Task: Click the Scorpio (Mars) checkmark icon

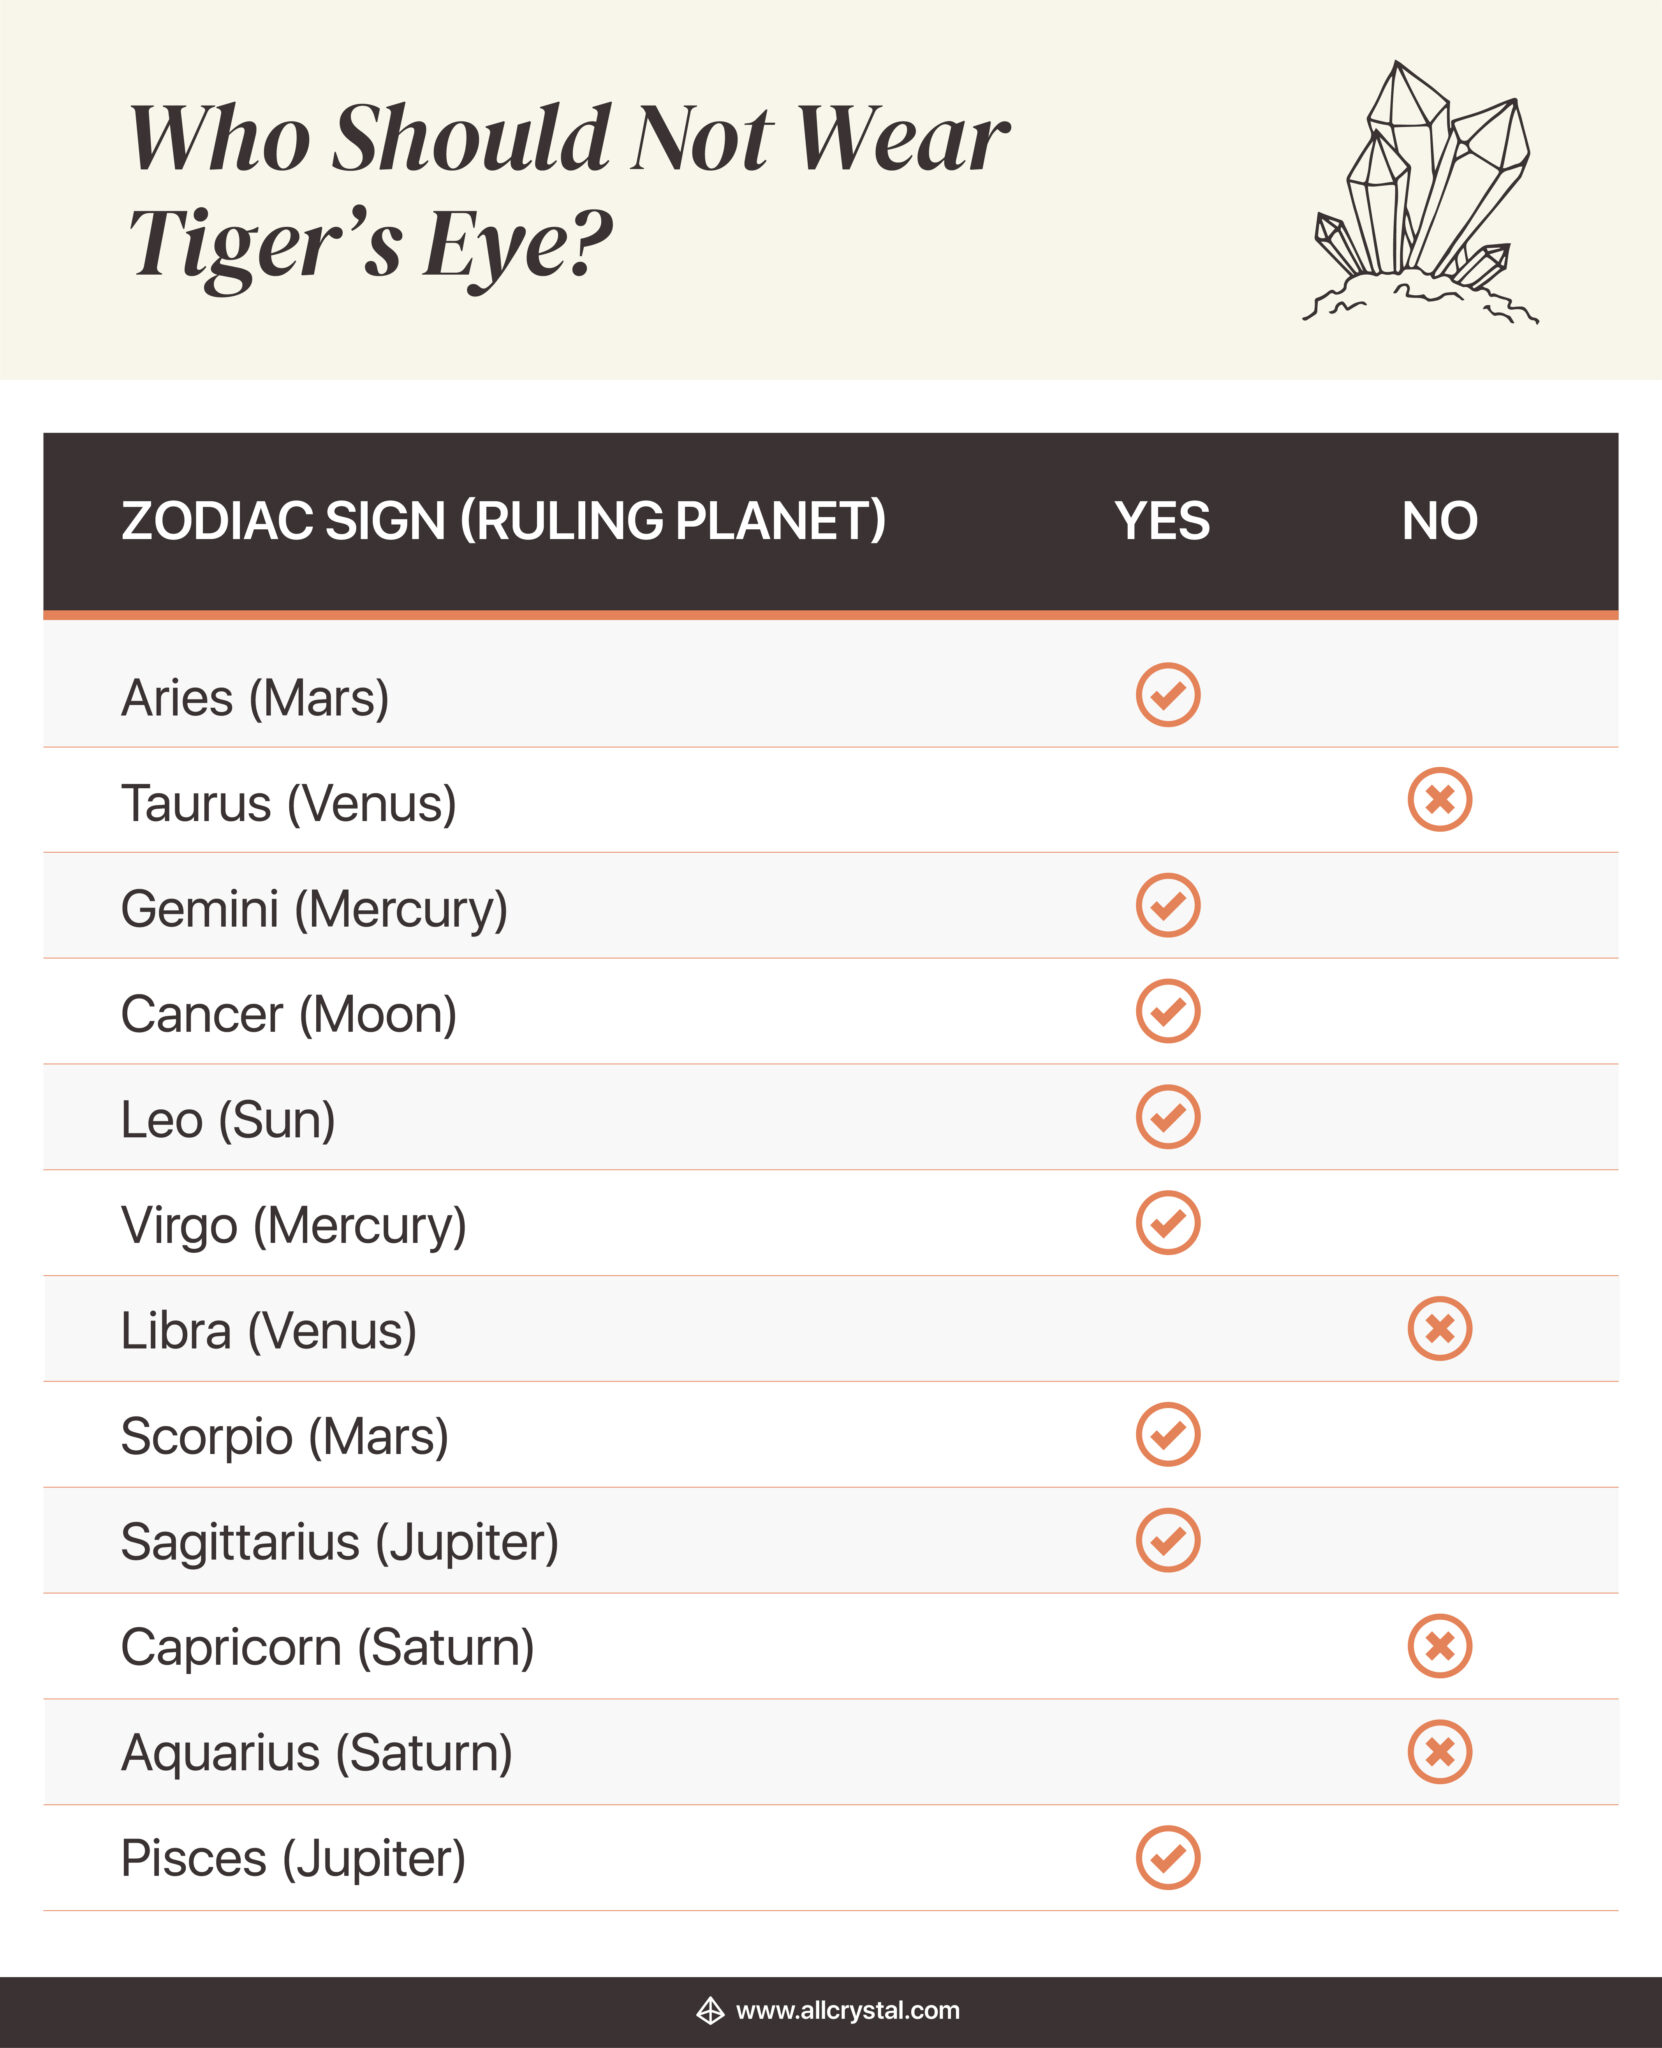Action: 1167,1434
